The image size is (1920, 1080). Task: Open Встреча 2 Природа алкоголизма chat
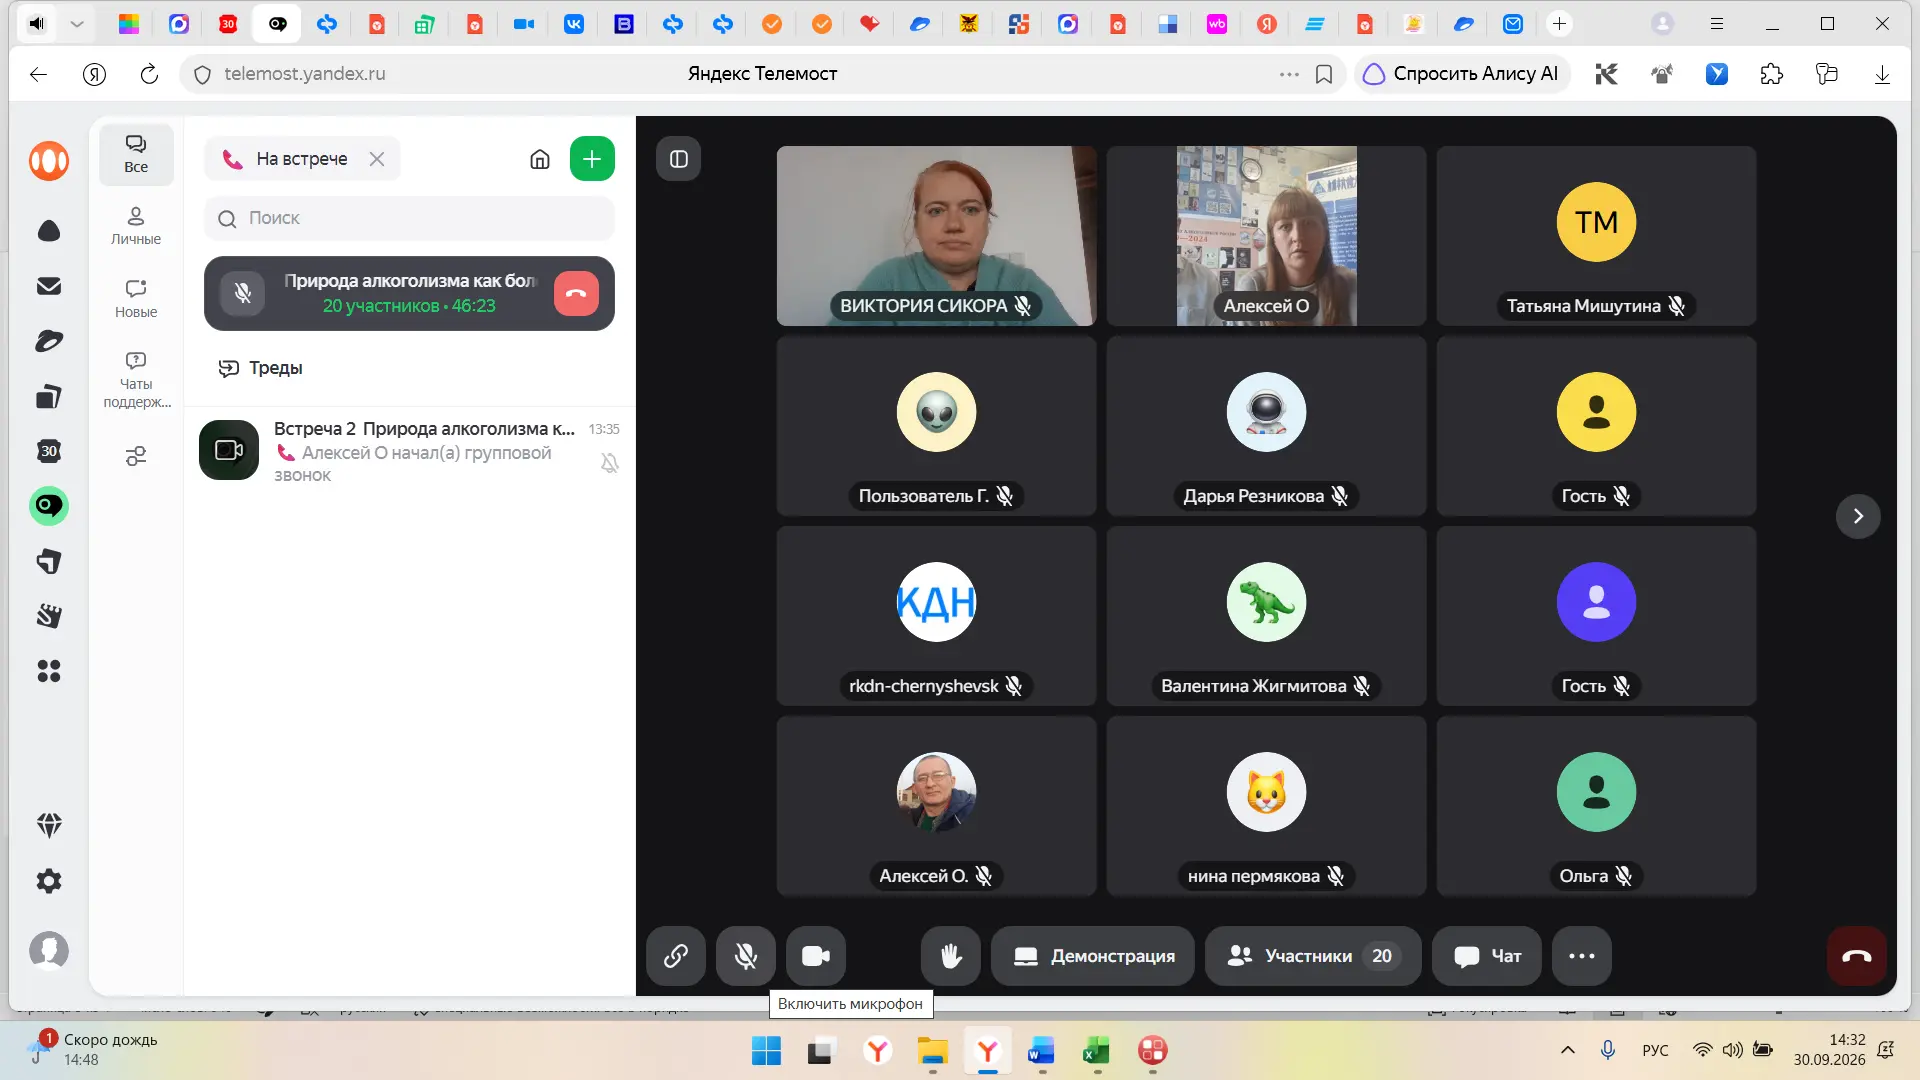point(410,451)
